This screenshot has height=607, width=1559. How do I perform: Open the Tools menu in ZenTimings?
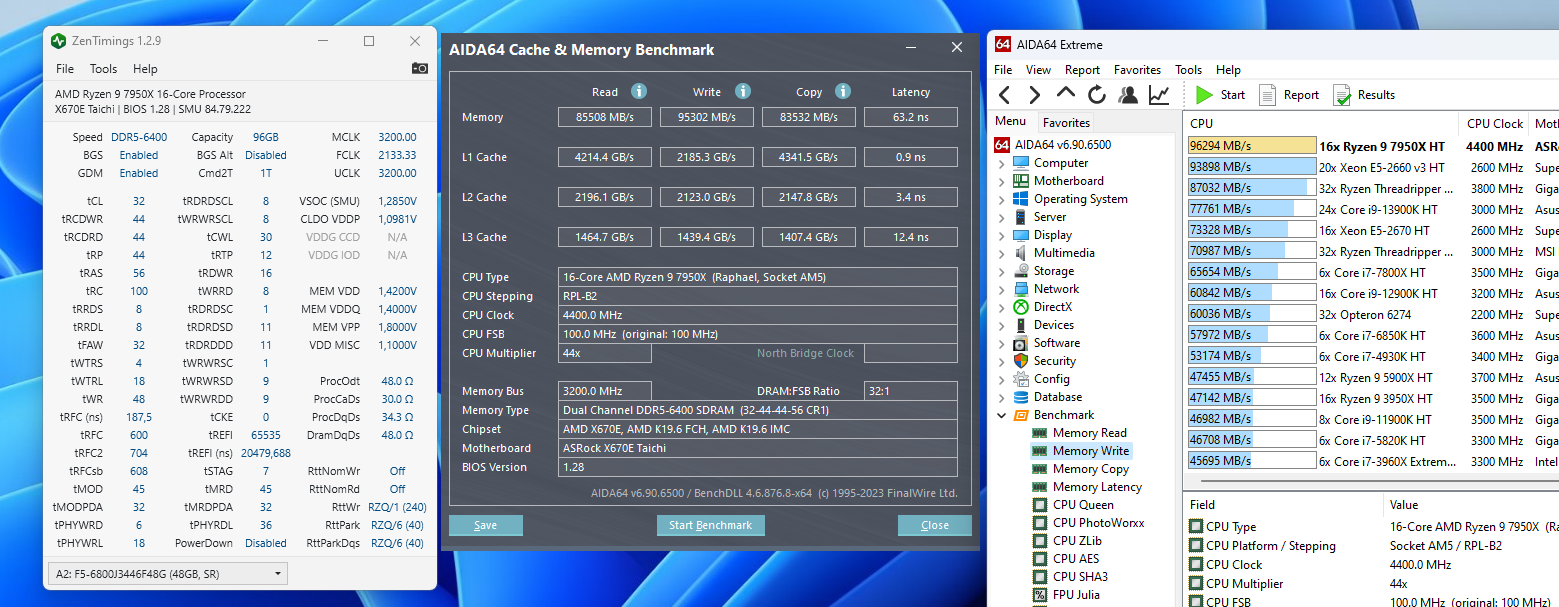pos(104,69)
